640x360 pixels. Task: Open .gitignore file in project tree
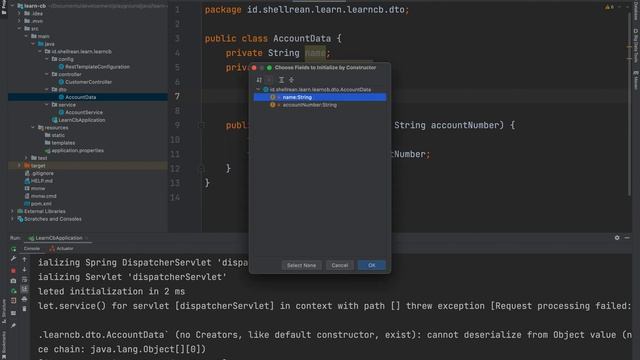click(x=42, y=173)
